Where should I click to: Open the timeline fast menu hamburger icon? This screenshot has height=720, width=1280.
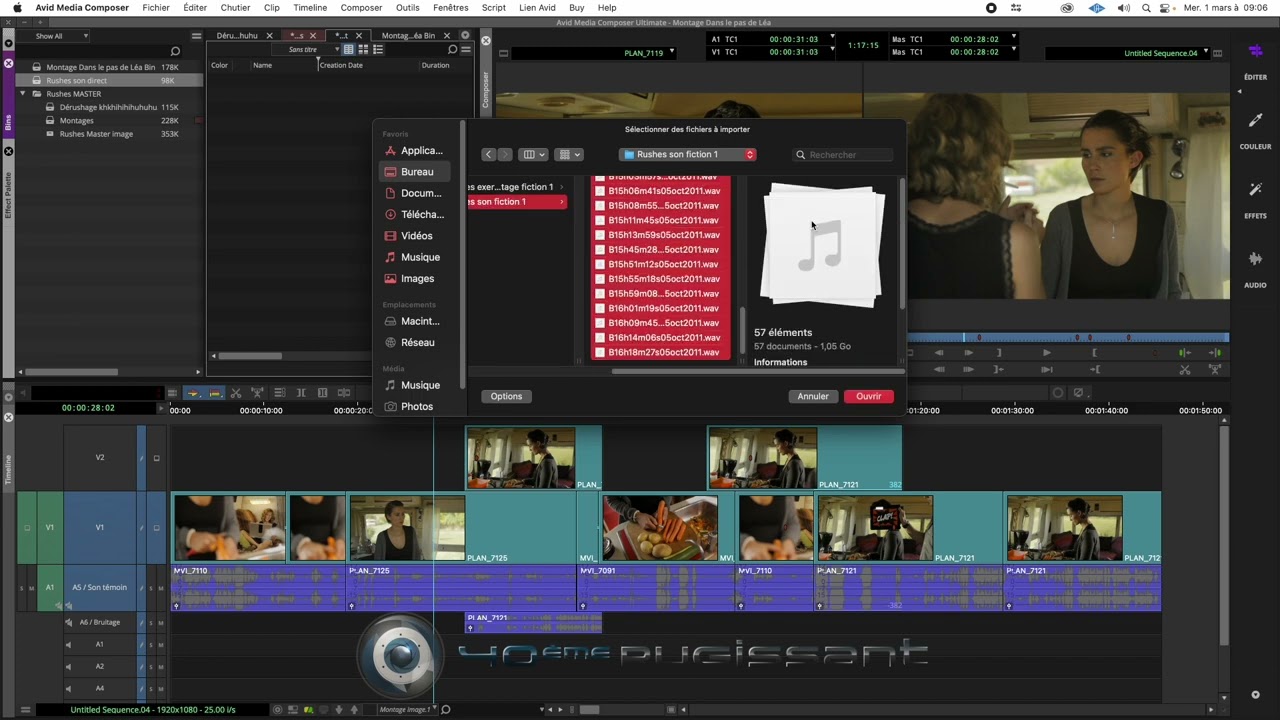[25, 710]
